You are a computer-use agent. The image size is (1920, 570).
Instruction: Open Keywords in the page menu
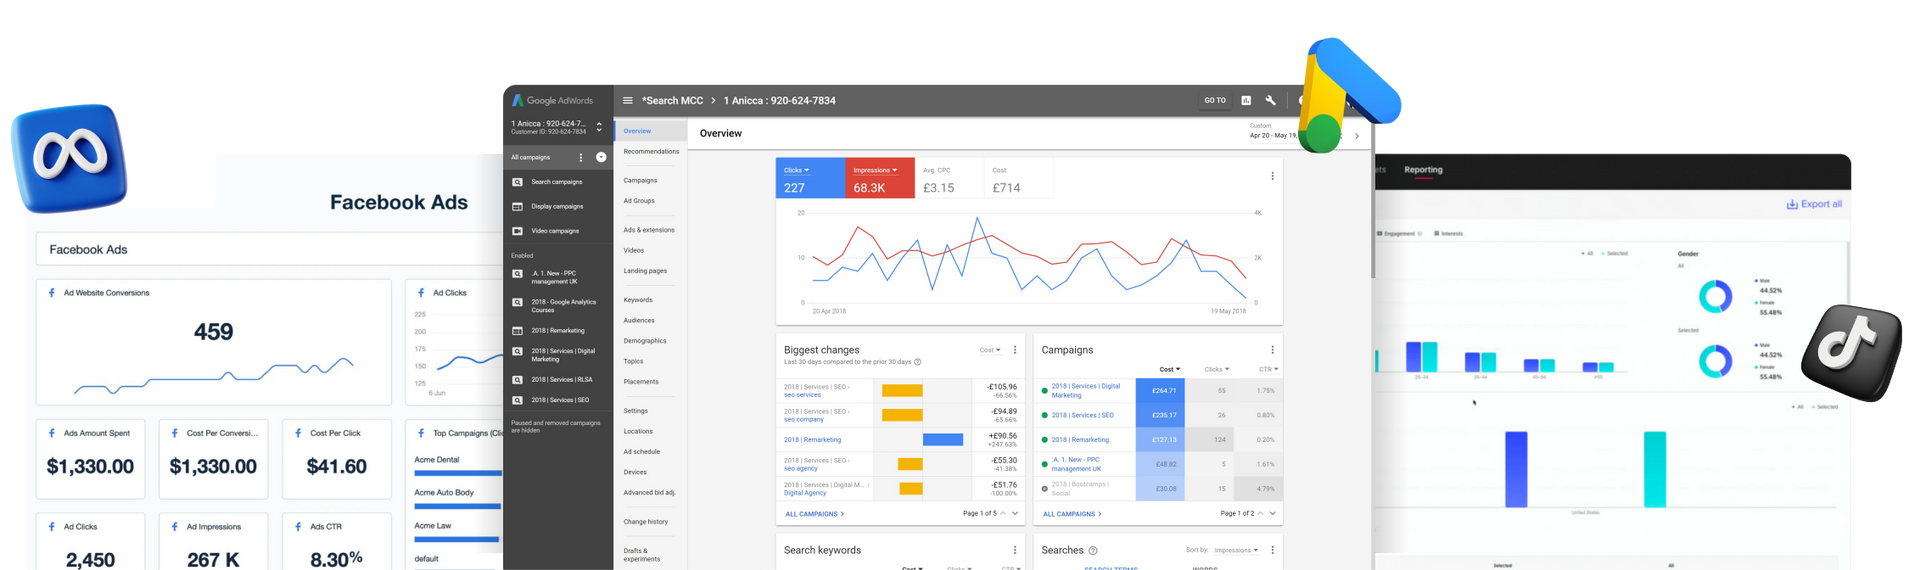coord(638,300)
